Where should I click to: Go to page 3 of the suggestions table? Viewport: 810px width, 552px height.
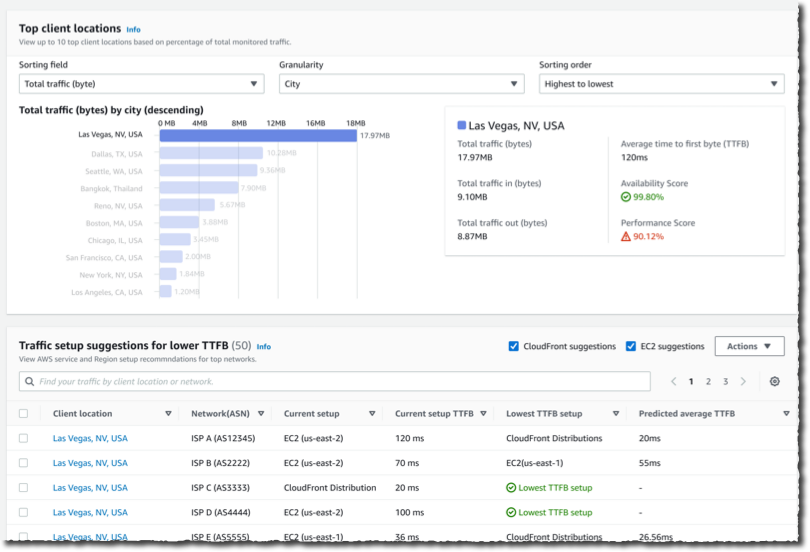[725, 382]
